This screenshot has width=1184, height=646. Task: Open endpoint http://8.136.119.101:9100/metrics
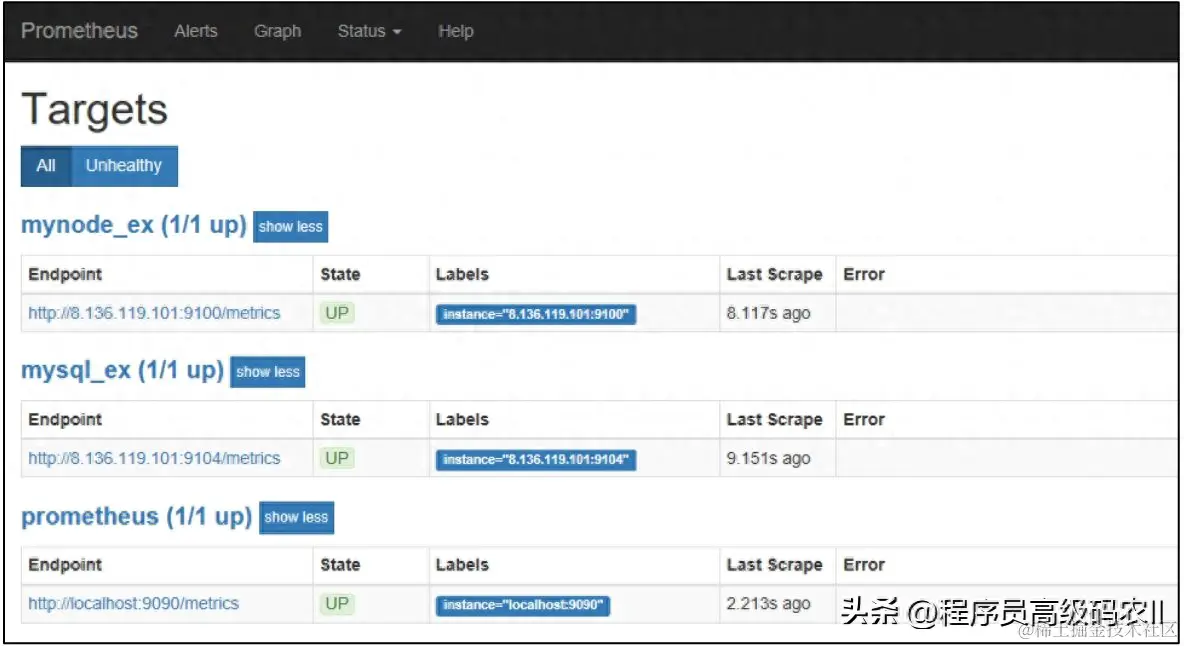point(154,313)
